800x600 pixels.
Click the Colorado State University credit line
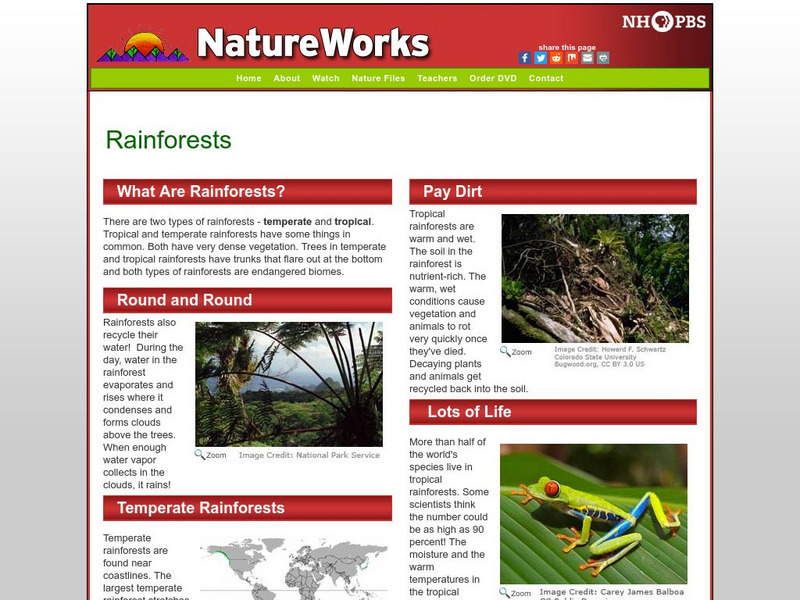[595, 357]
